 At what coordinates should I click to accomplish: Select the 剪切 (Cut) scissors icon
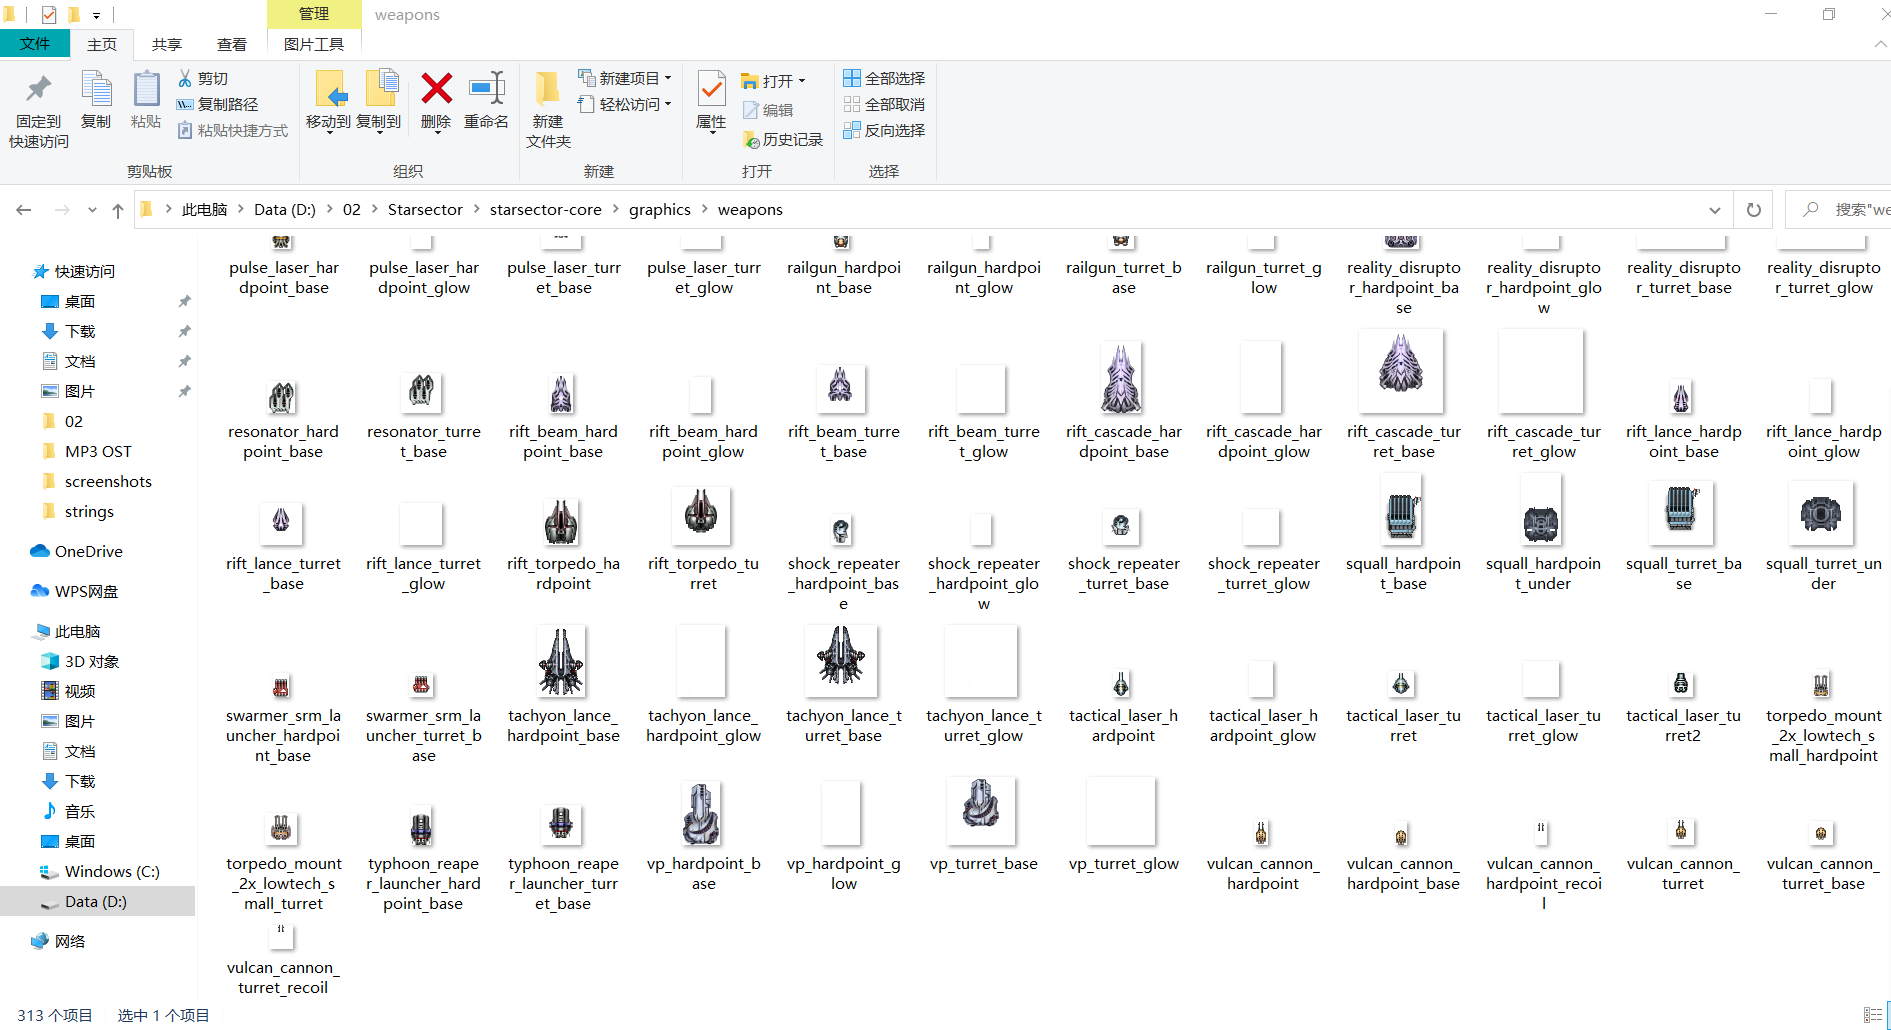pyautogui.click(x=186, y=78)
